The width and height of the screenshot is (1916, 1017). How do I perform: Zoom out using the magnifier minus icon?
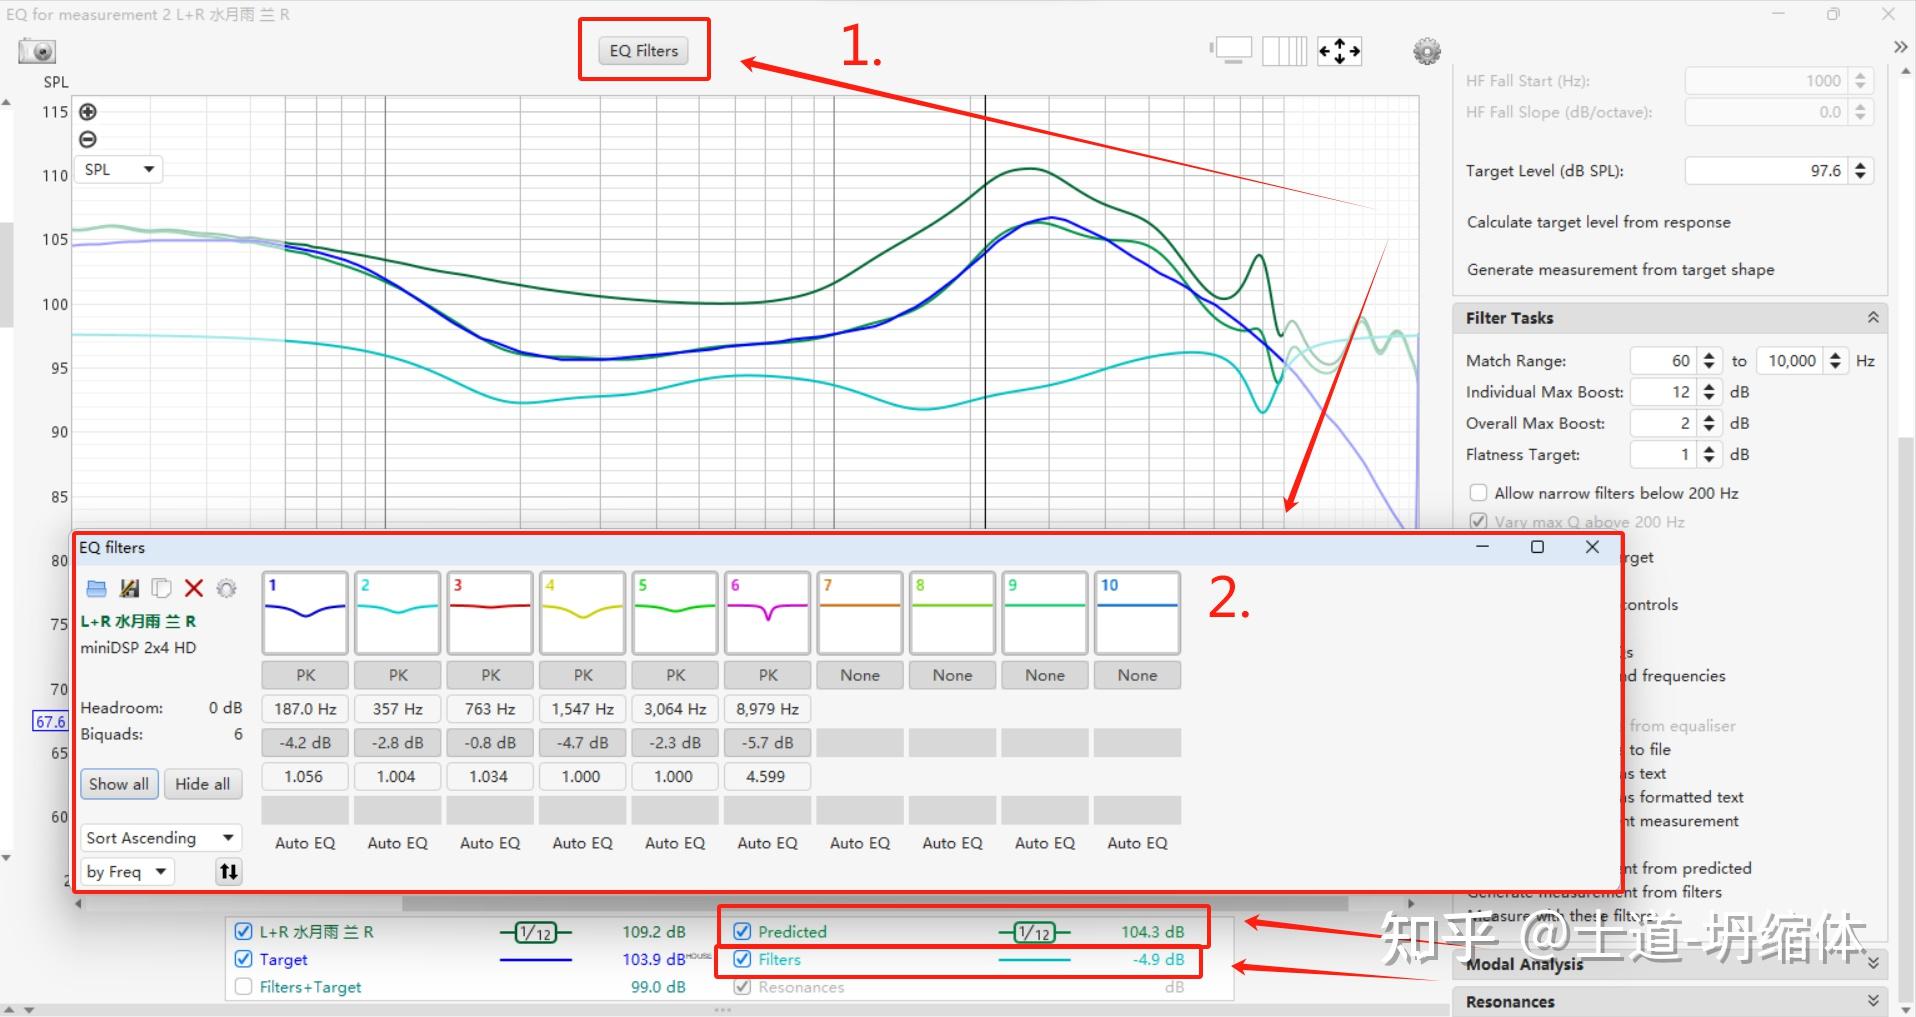(x=88, y=139)
